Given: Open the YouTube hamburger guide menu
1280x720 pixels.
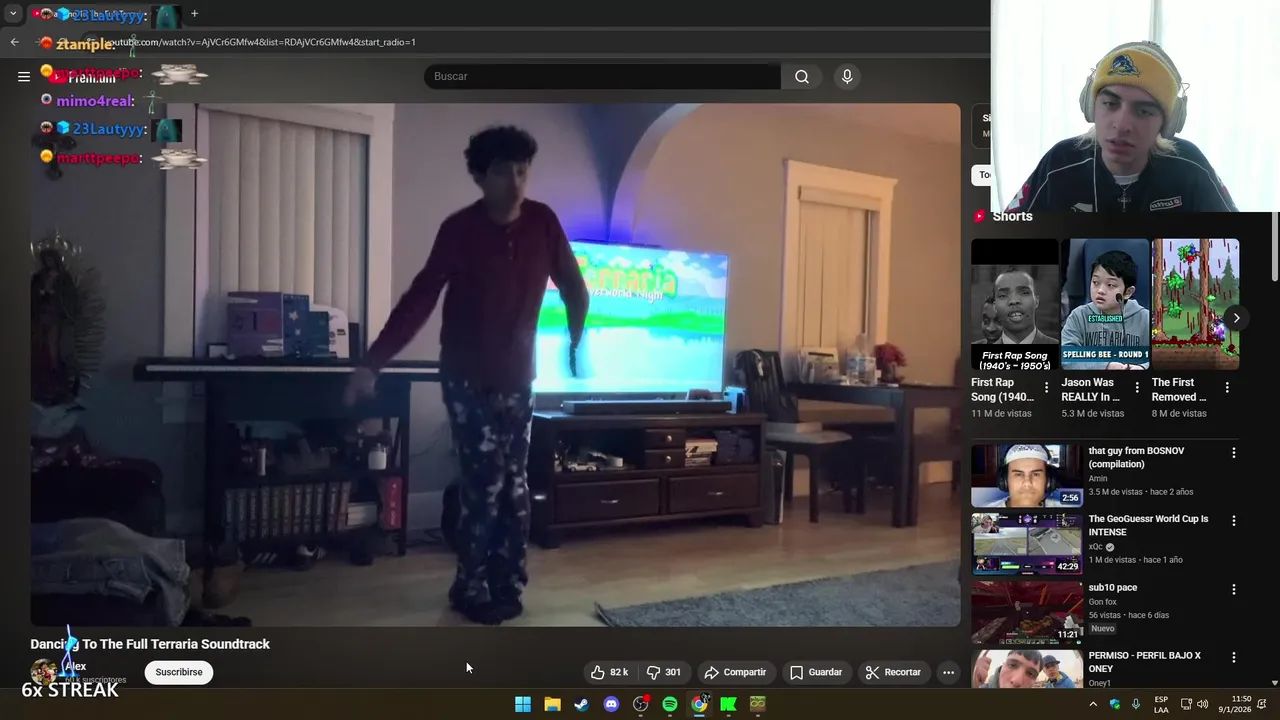Looking at the screenshot, I should [x=24, y=76].
